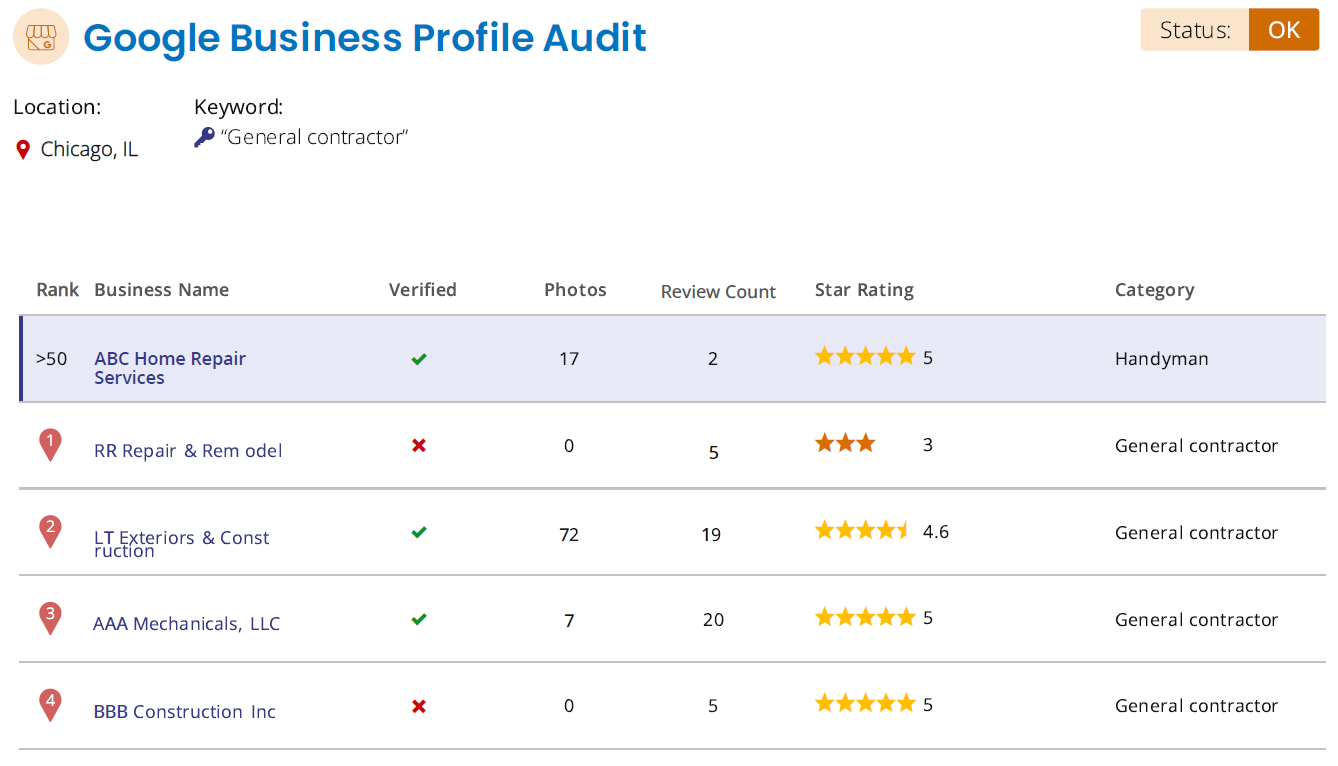Click green verified checkmark for LT Exteriors

tap(419, 533)
